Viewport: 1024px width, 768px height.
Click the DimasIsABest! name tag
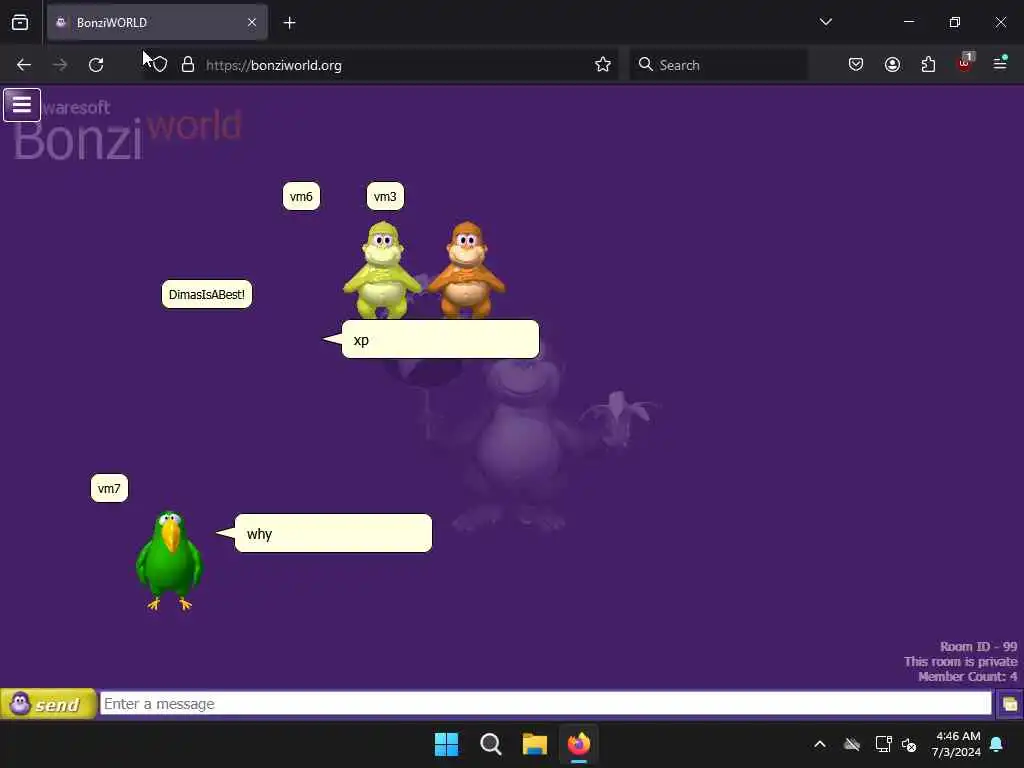tap(206, 295)
